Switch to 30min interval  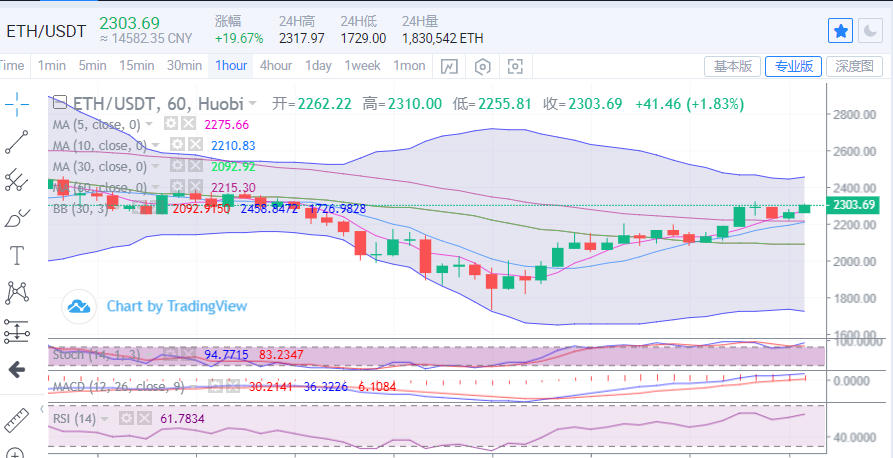[184, 66]
